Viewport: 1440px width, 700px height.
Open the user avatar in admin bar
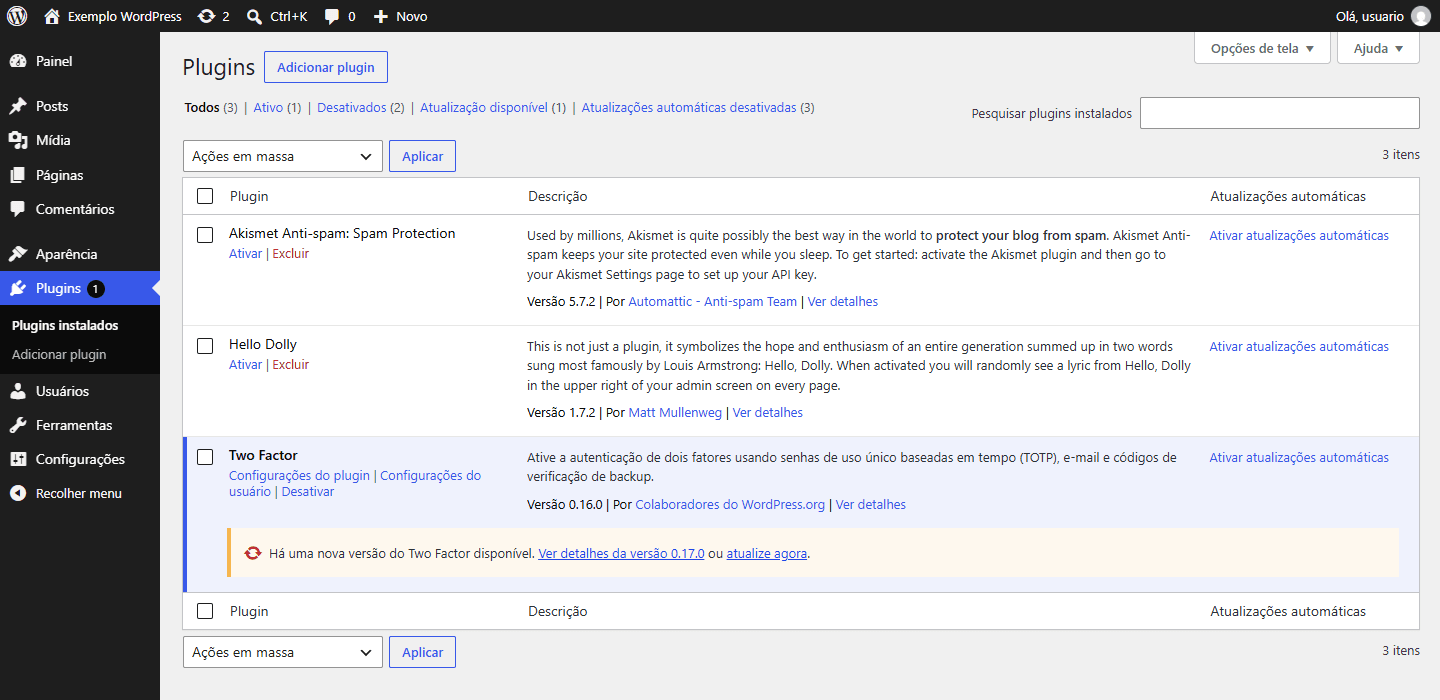tap(1421, 16)
